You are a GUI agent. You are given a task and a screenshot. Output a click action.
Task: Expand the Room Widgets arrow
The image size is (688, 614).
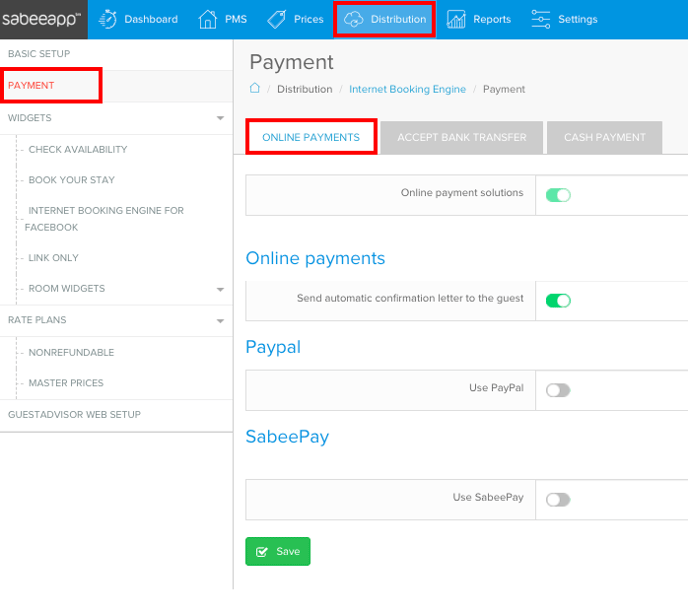click(220, 289)
